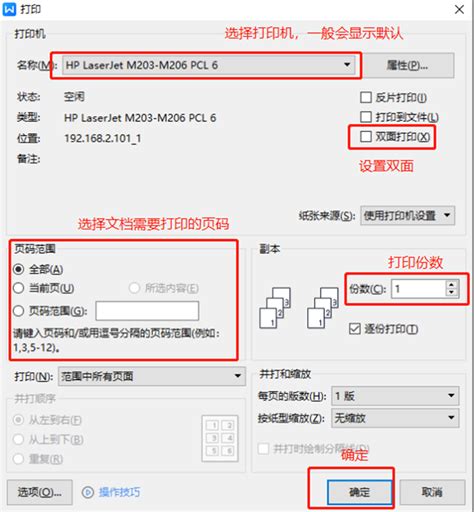The image size is (474, 512).
Task: Close the 打印 dialog window
Action: [459, 9]
